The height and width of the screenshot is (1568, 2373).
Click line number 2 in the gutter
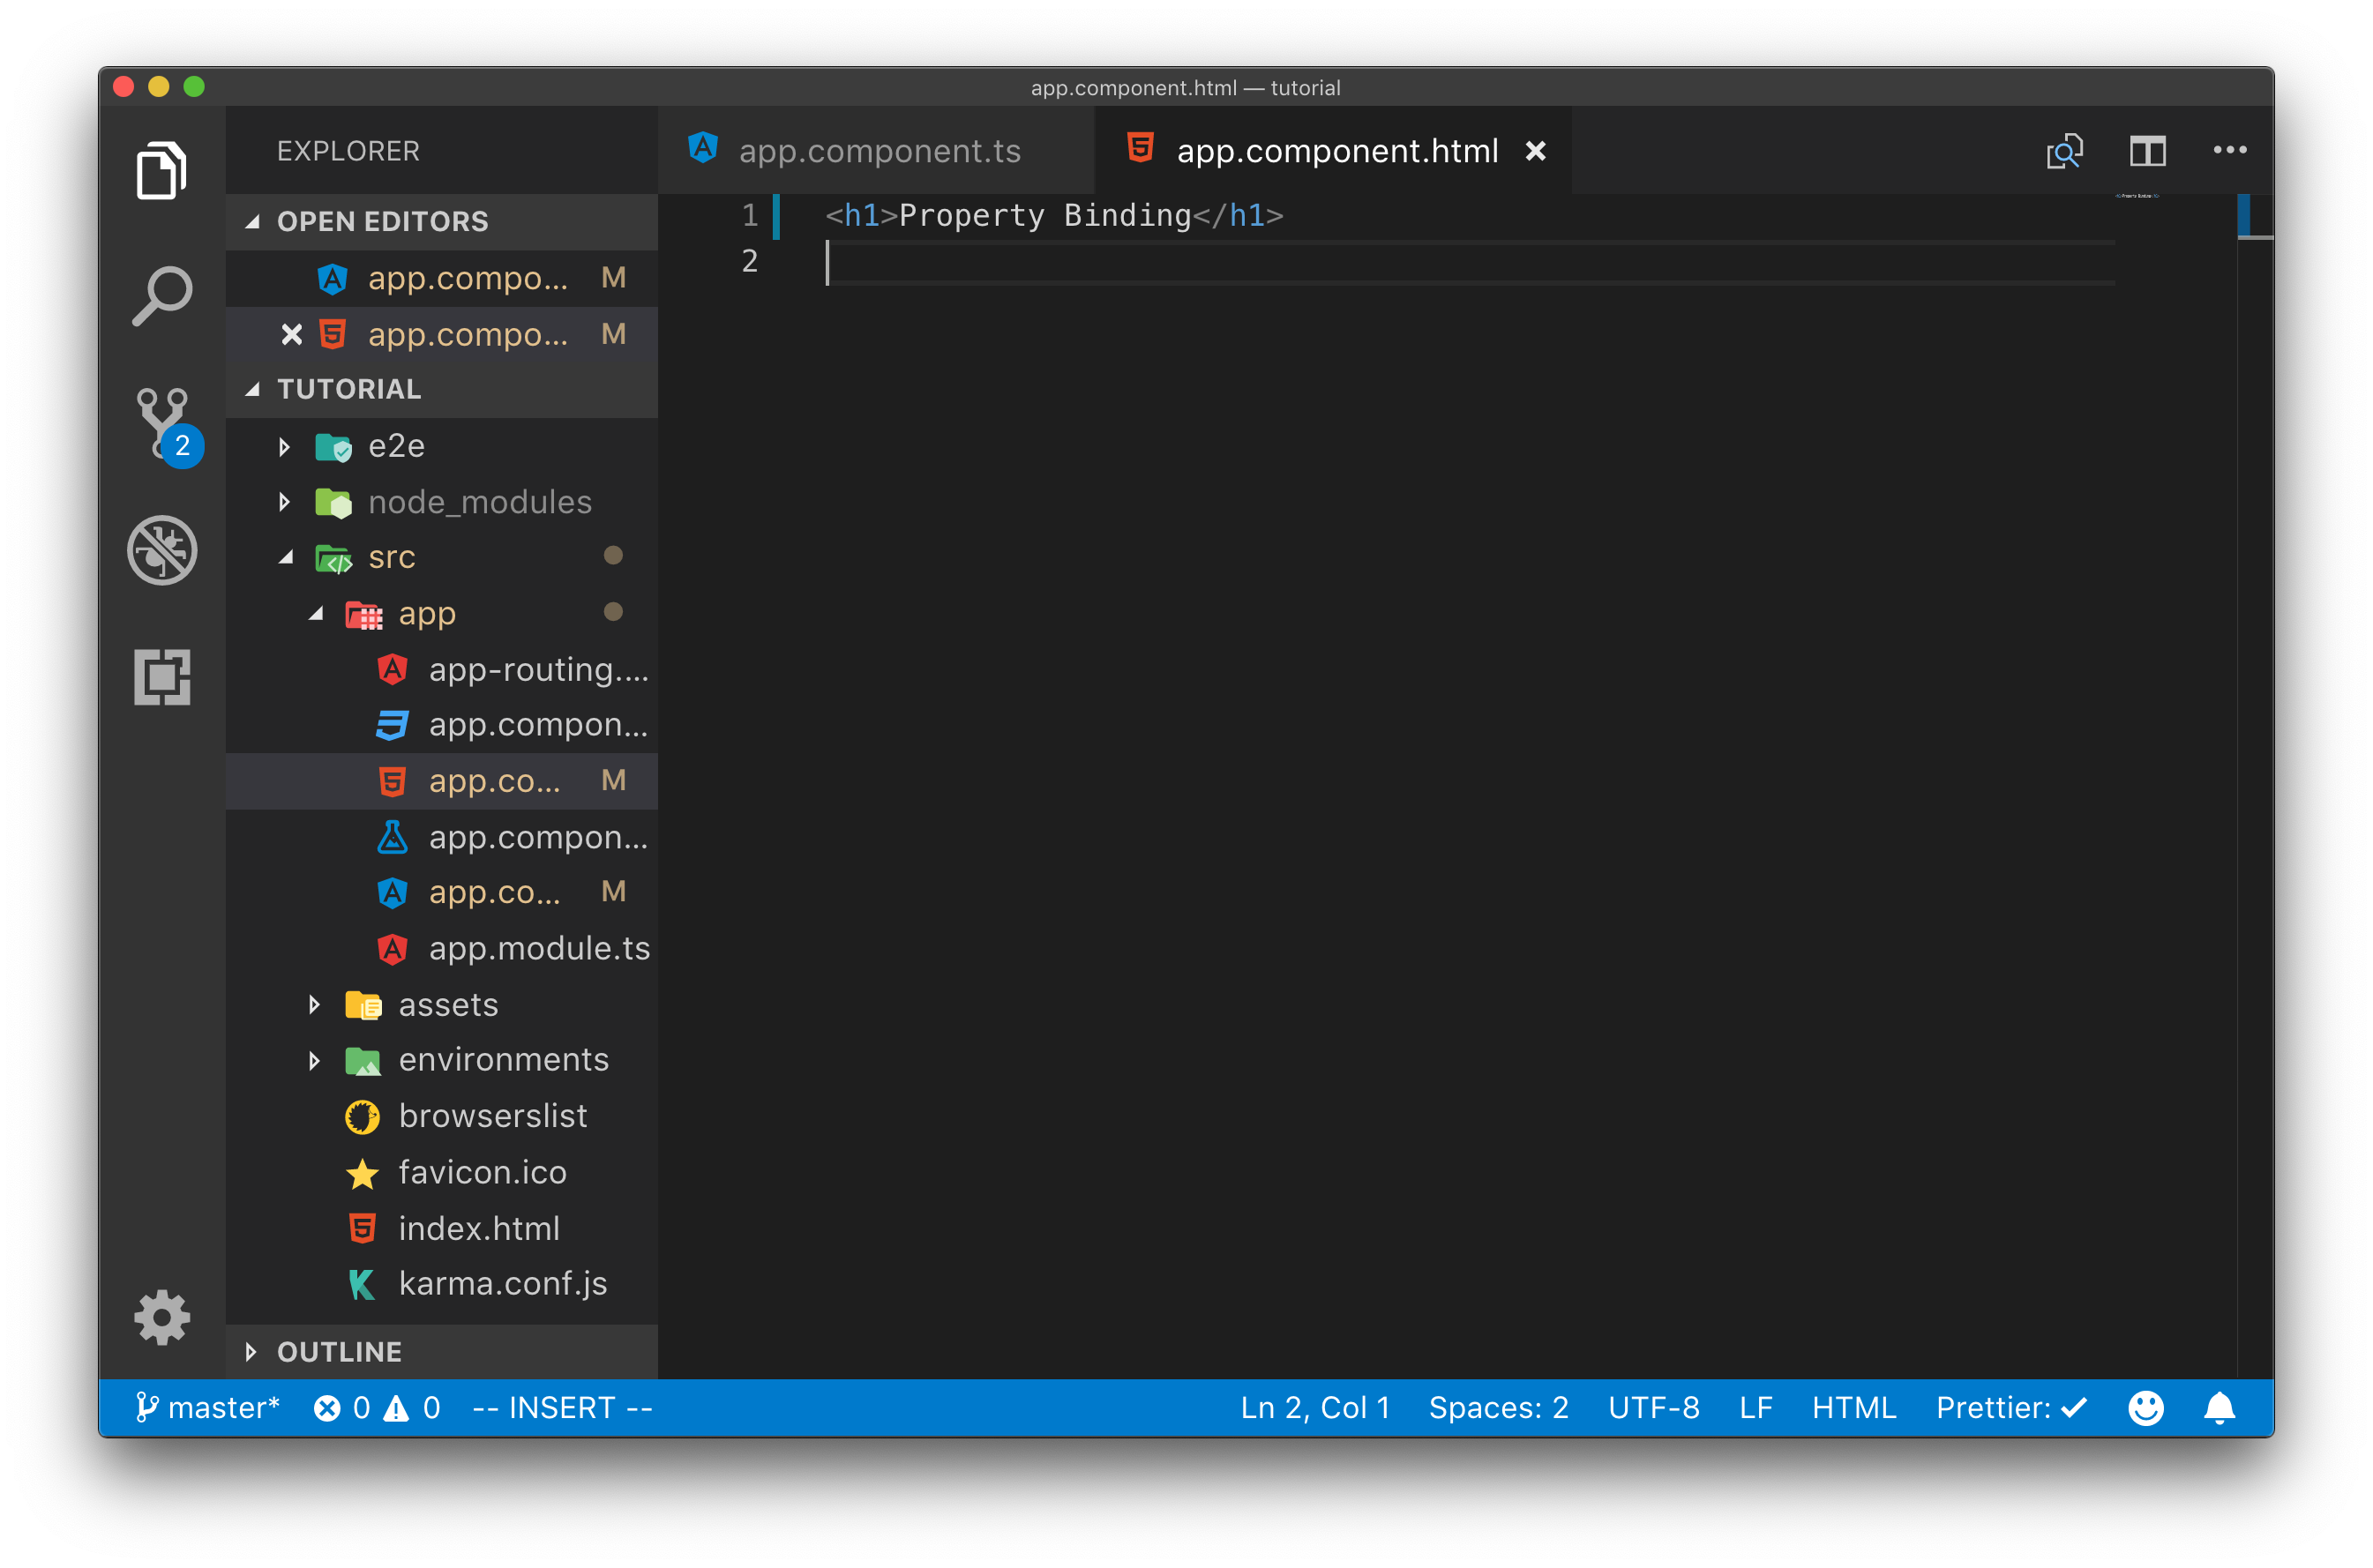tap(749, 262)
